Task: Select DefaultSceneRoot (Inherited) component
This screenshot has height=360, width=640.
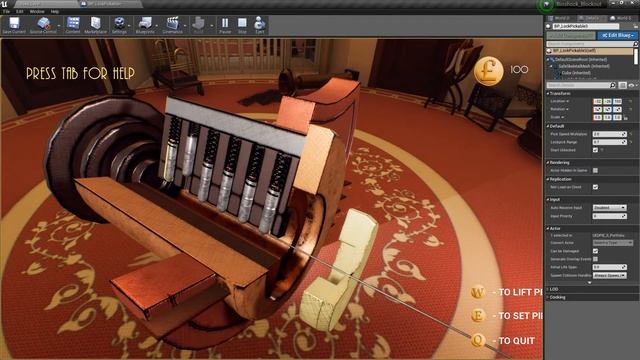Action: point(581,60)
